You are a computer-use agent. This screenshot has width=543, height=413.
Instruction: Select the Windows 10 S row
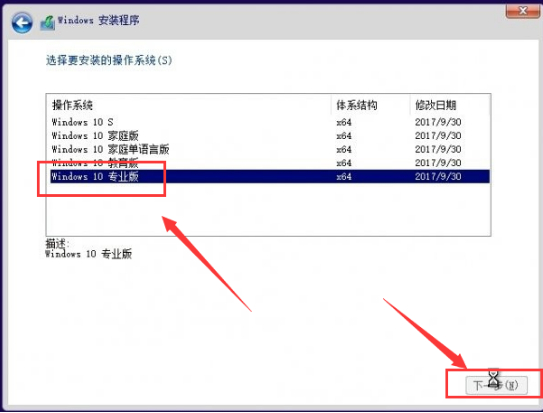[x=270, y=122]
